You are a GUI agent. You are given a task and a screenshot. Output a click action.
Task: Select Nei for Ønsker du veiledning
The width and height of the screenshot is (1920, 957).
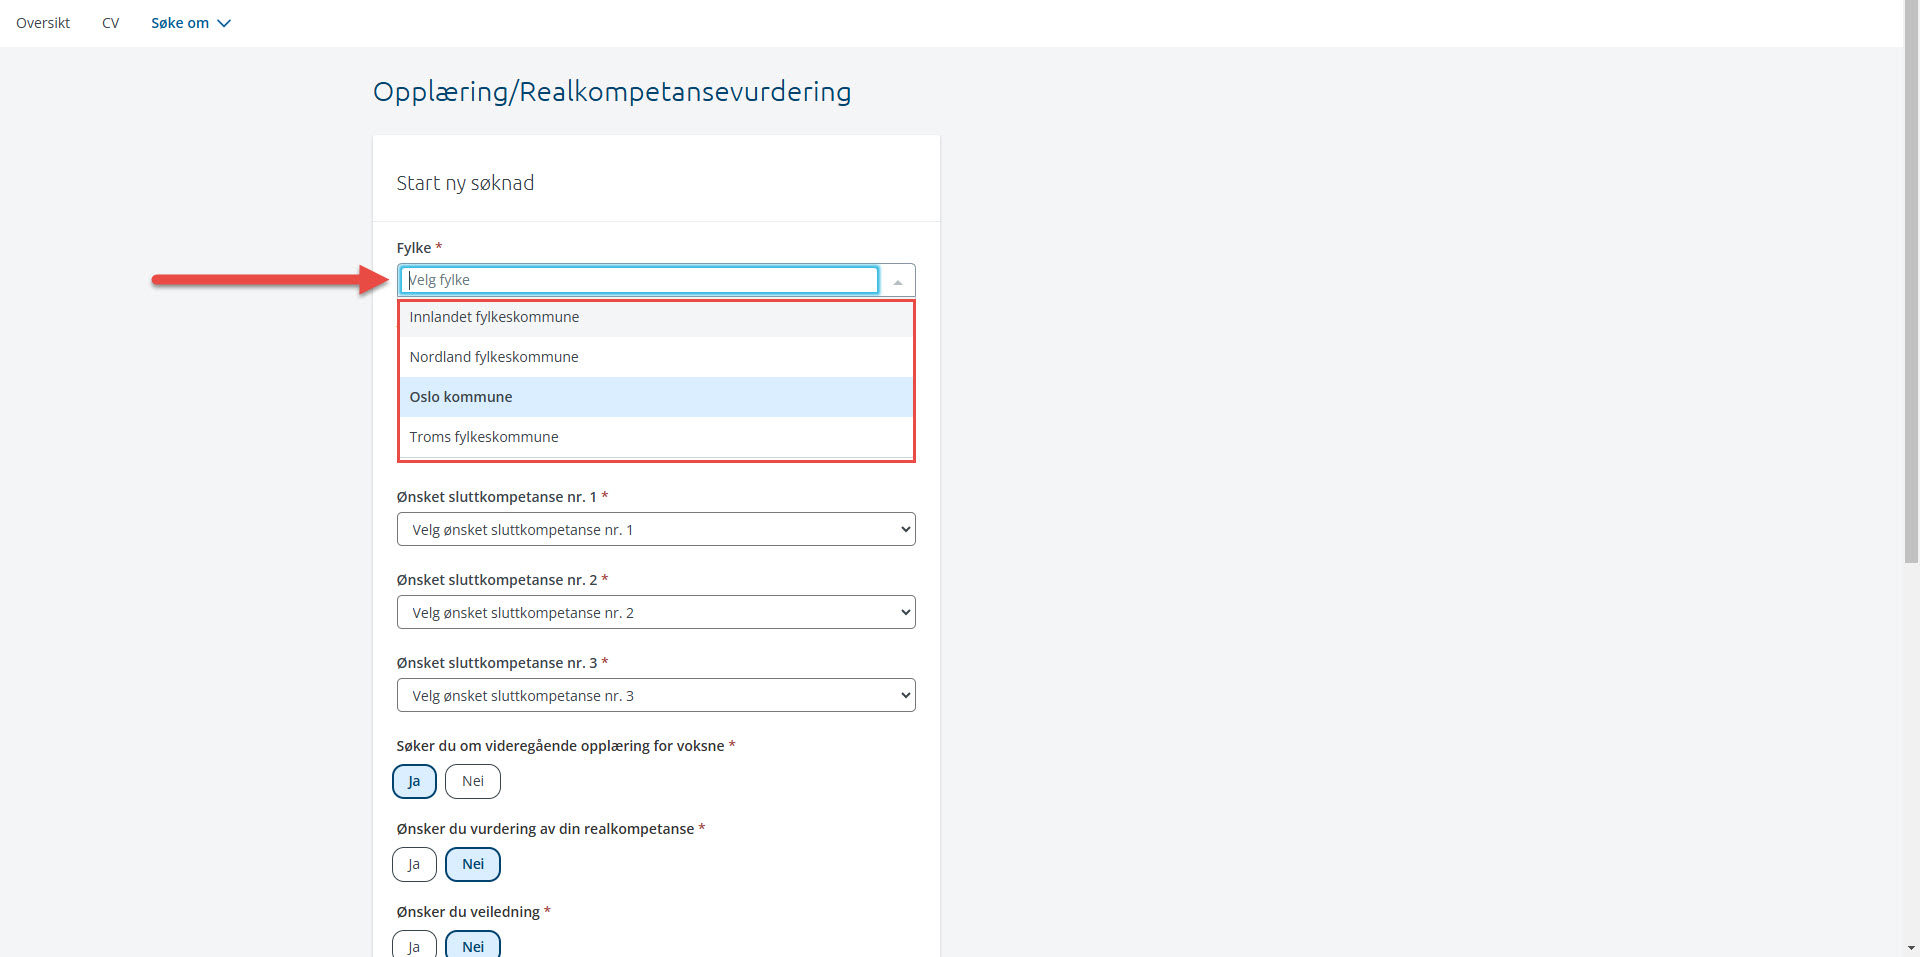point(472,945)
